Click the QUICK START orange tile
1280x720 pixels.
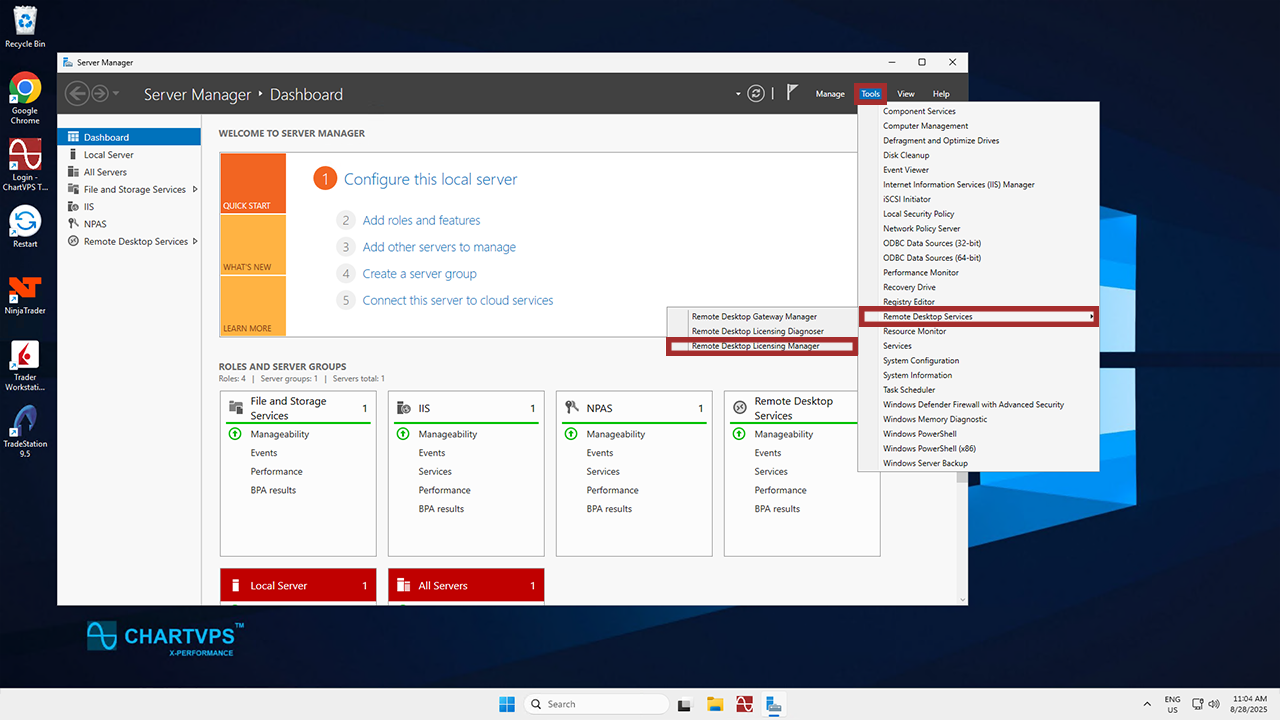(252, 183)
